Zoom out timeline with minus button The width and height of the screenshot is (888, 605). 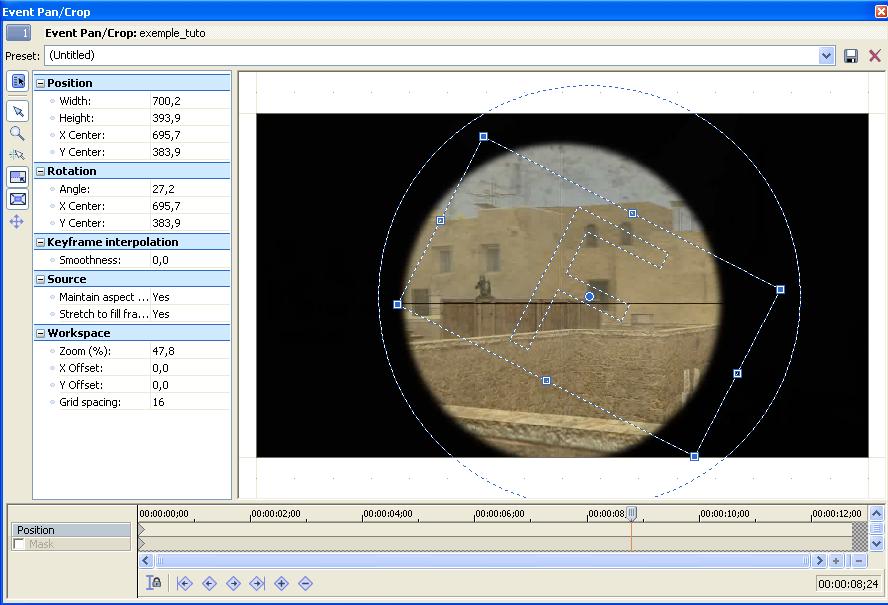(x=859, y=561)
